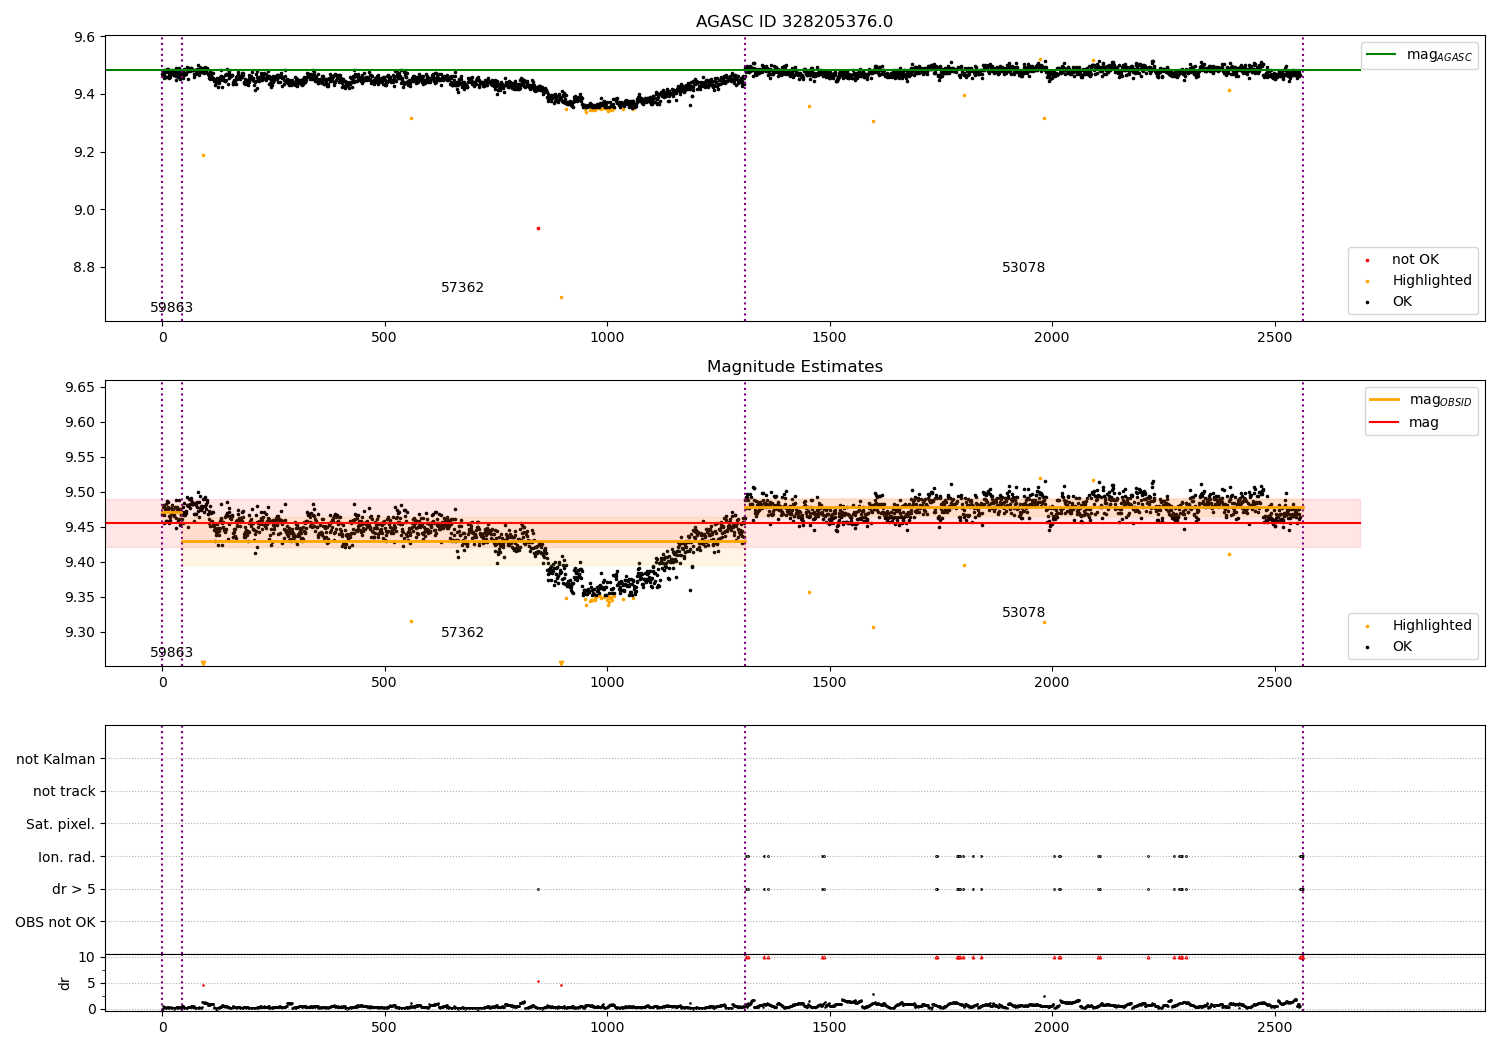
Task: Click the 'Ion. rad.' row label
Action: coord(67,857)
